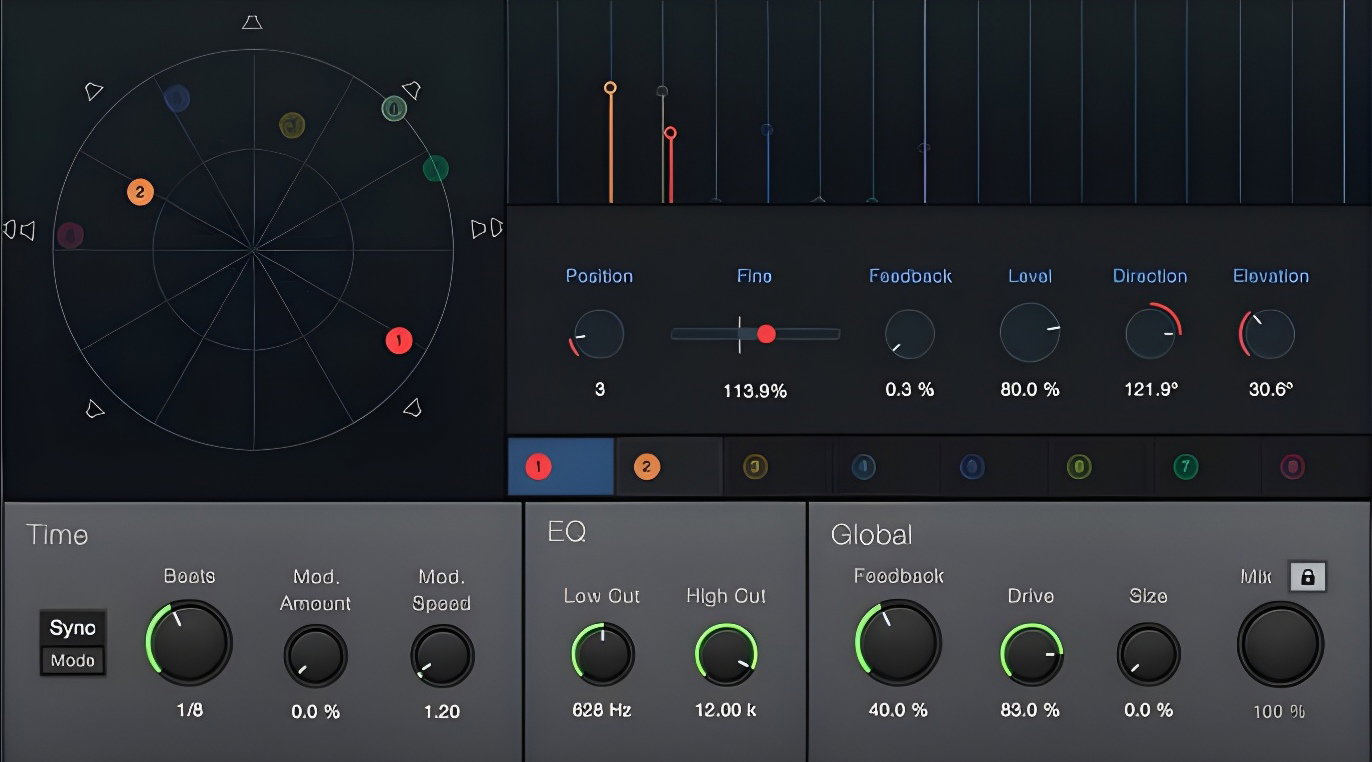The width and height of the screenshot is (1372, 762).
Task: Select the dark green tap node on the circle's right edge
Action: [435, 168]
